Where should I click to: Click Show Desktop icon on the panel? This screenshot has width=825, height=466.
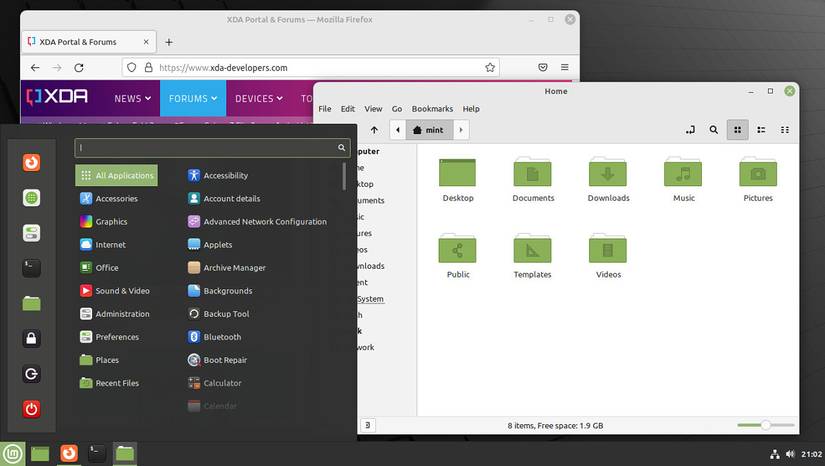click(40, 453)
